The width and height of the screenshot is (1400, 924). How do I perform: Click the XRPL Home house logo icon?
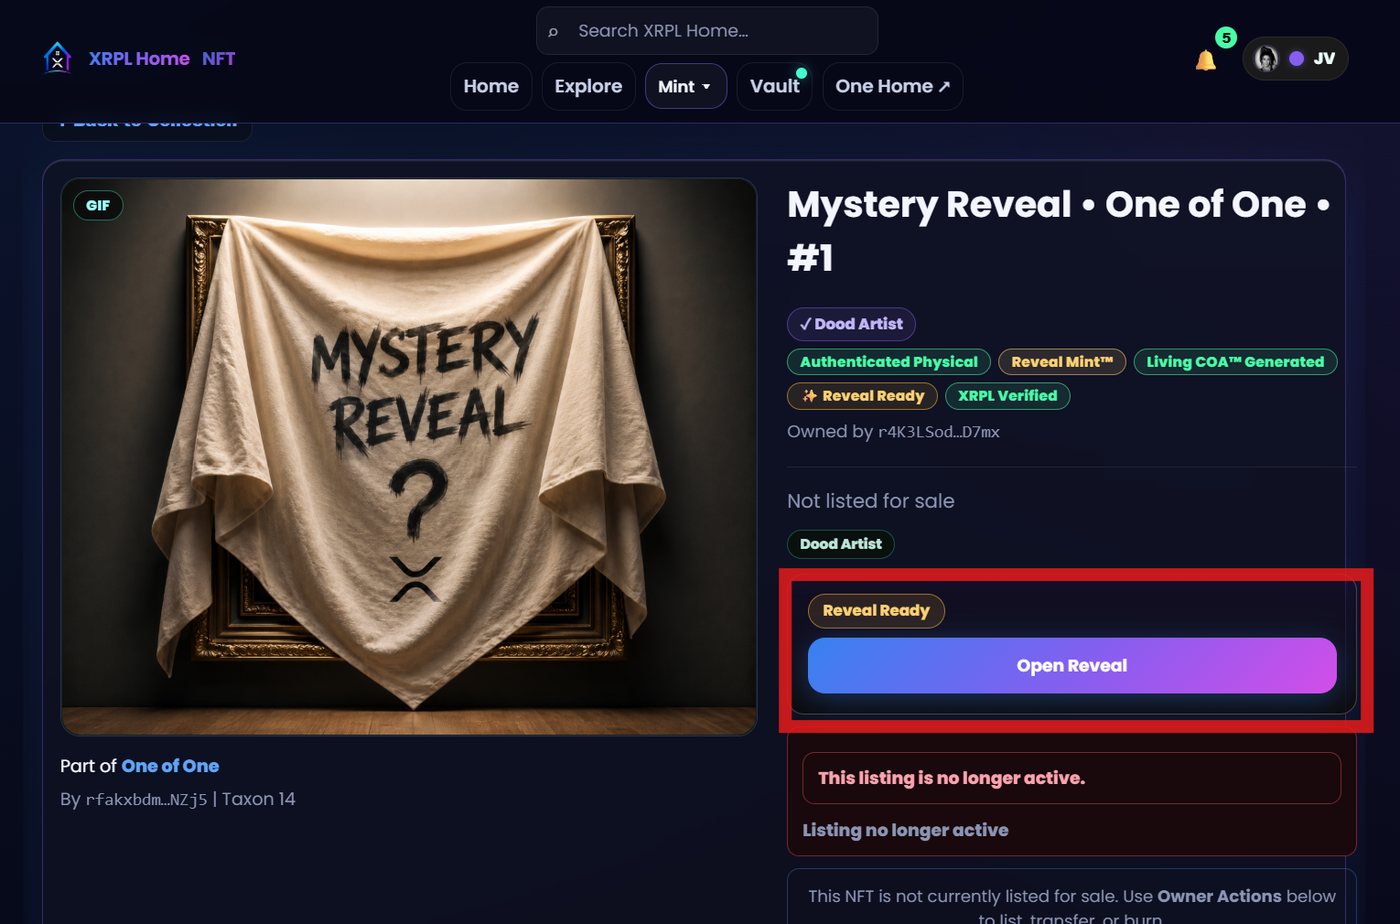pyautogui.click(x=58, y=58)
